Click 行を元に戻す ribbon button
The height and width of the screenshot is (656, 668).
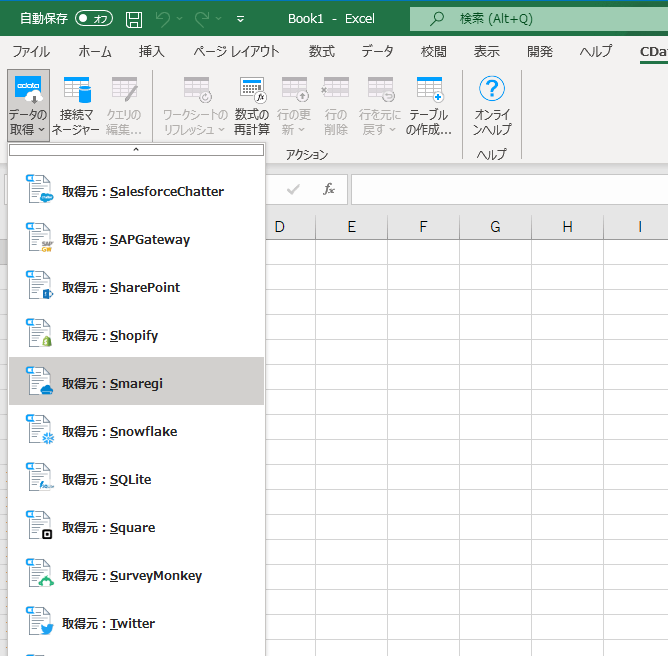[380, 105]
